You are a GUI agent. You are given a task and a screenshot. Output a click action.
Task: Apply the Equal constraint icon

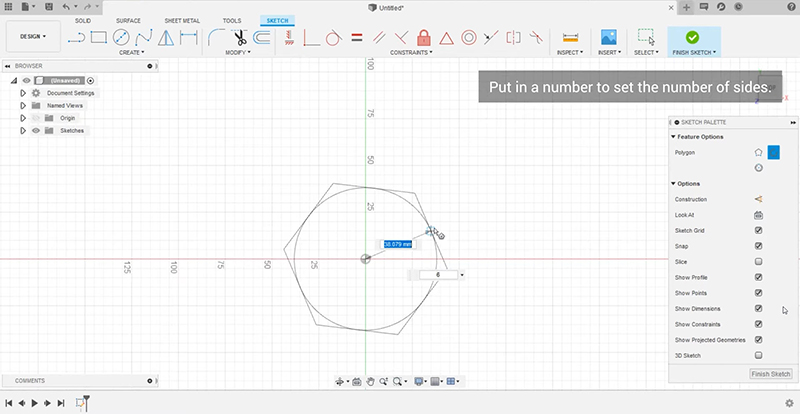(x=356, y=38)
